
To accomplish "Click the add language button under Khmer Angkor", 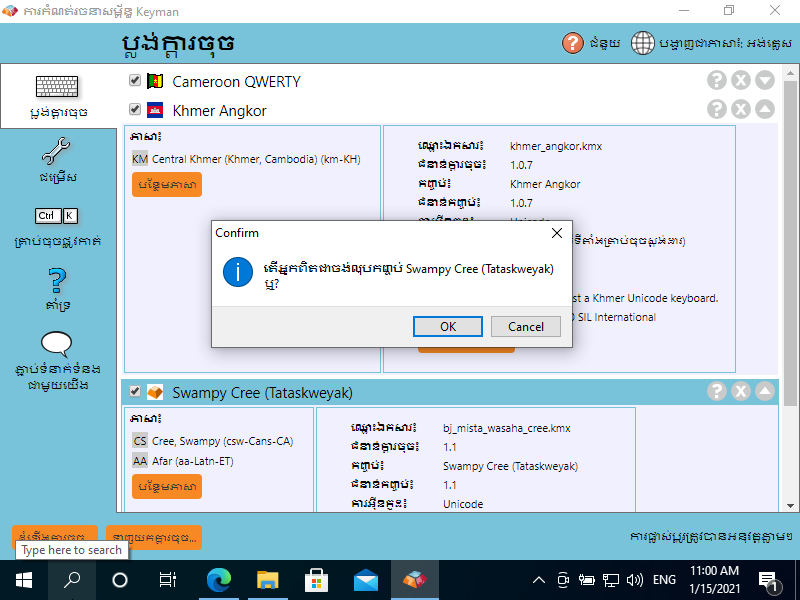I will 167,185.
